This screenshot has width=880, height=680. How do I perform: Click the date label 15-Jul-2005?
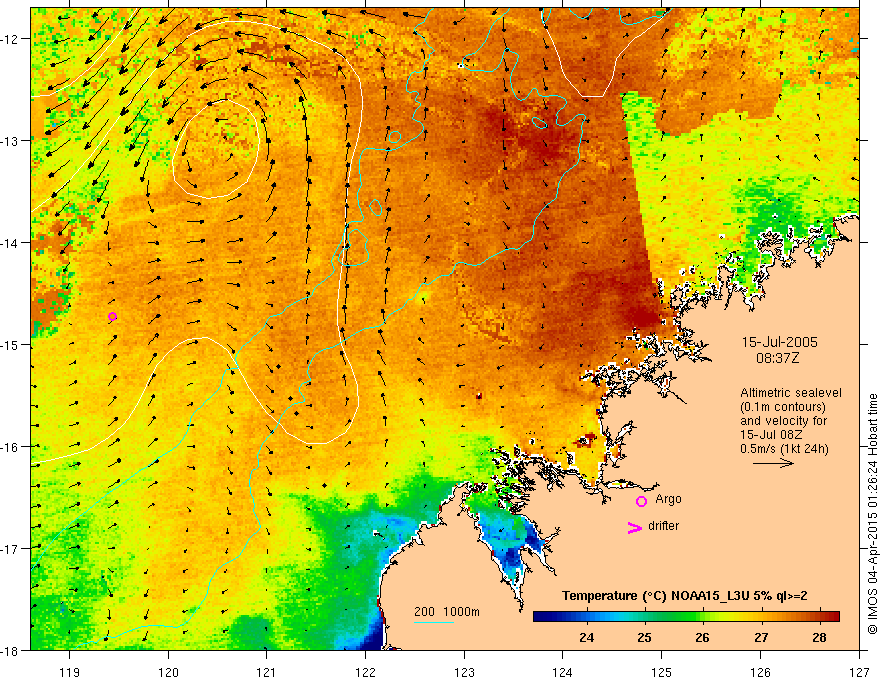pyautogui.click(x=780, y=342)
